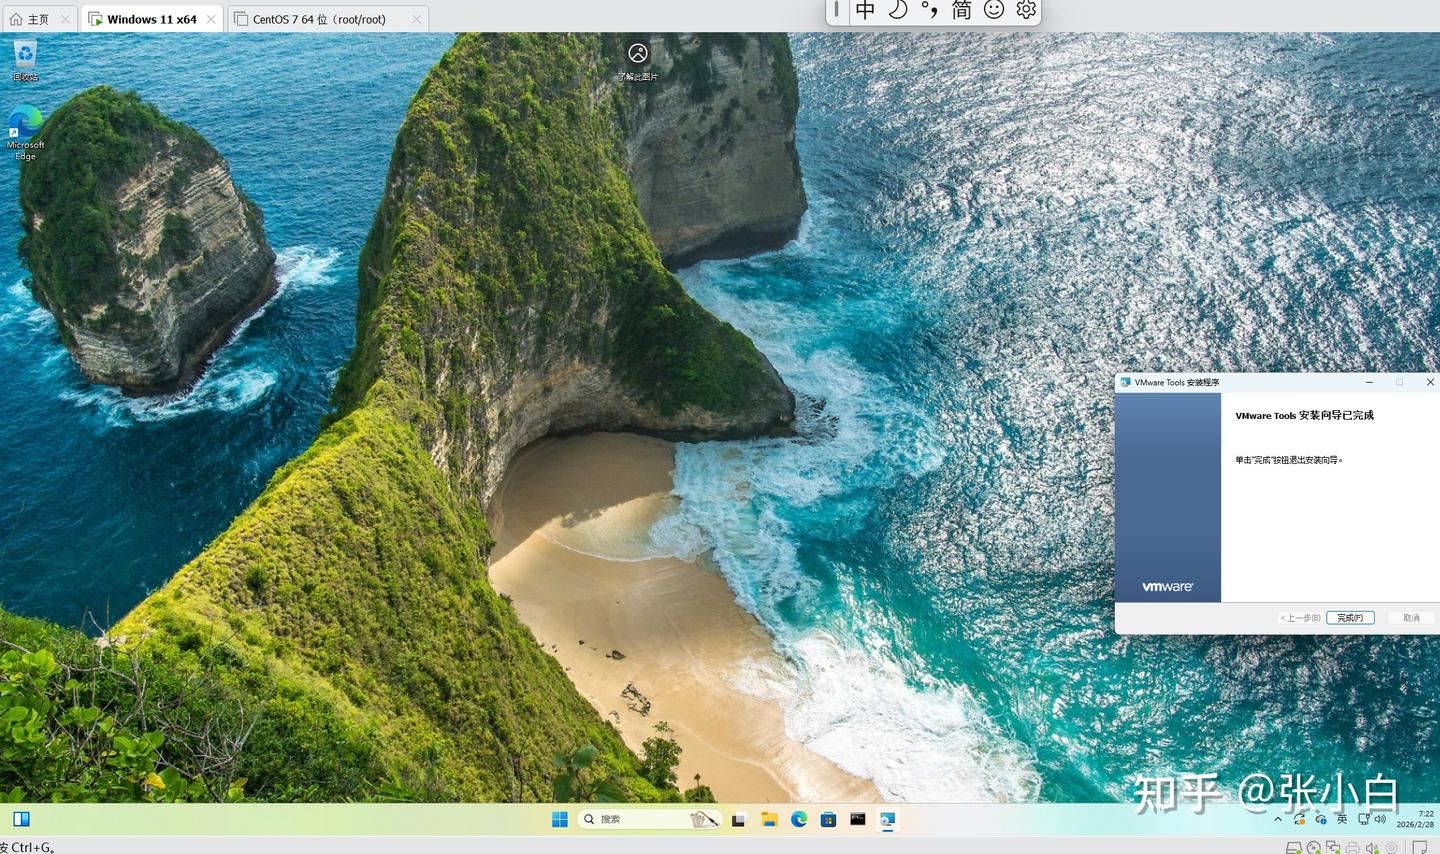Viewport: 1440px width, 854px height.
Task: Close the CentOS 7 64 位 tab
Action: (417, 19)
